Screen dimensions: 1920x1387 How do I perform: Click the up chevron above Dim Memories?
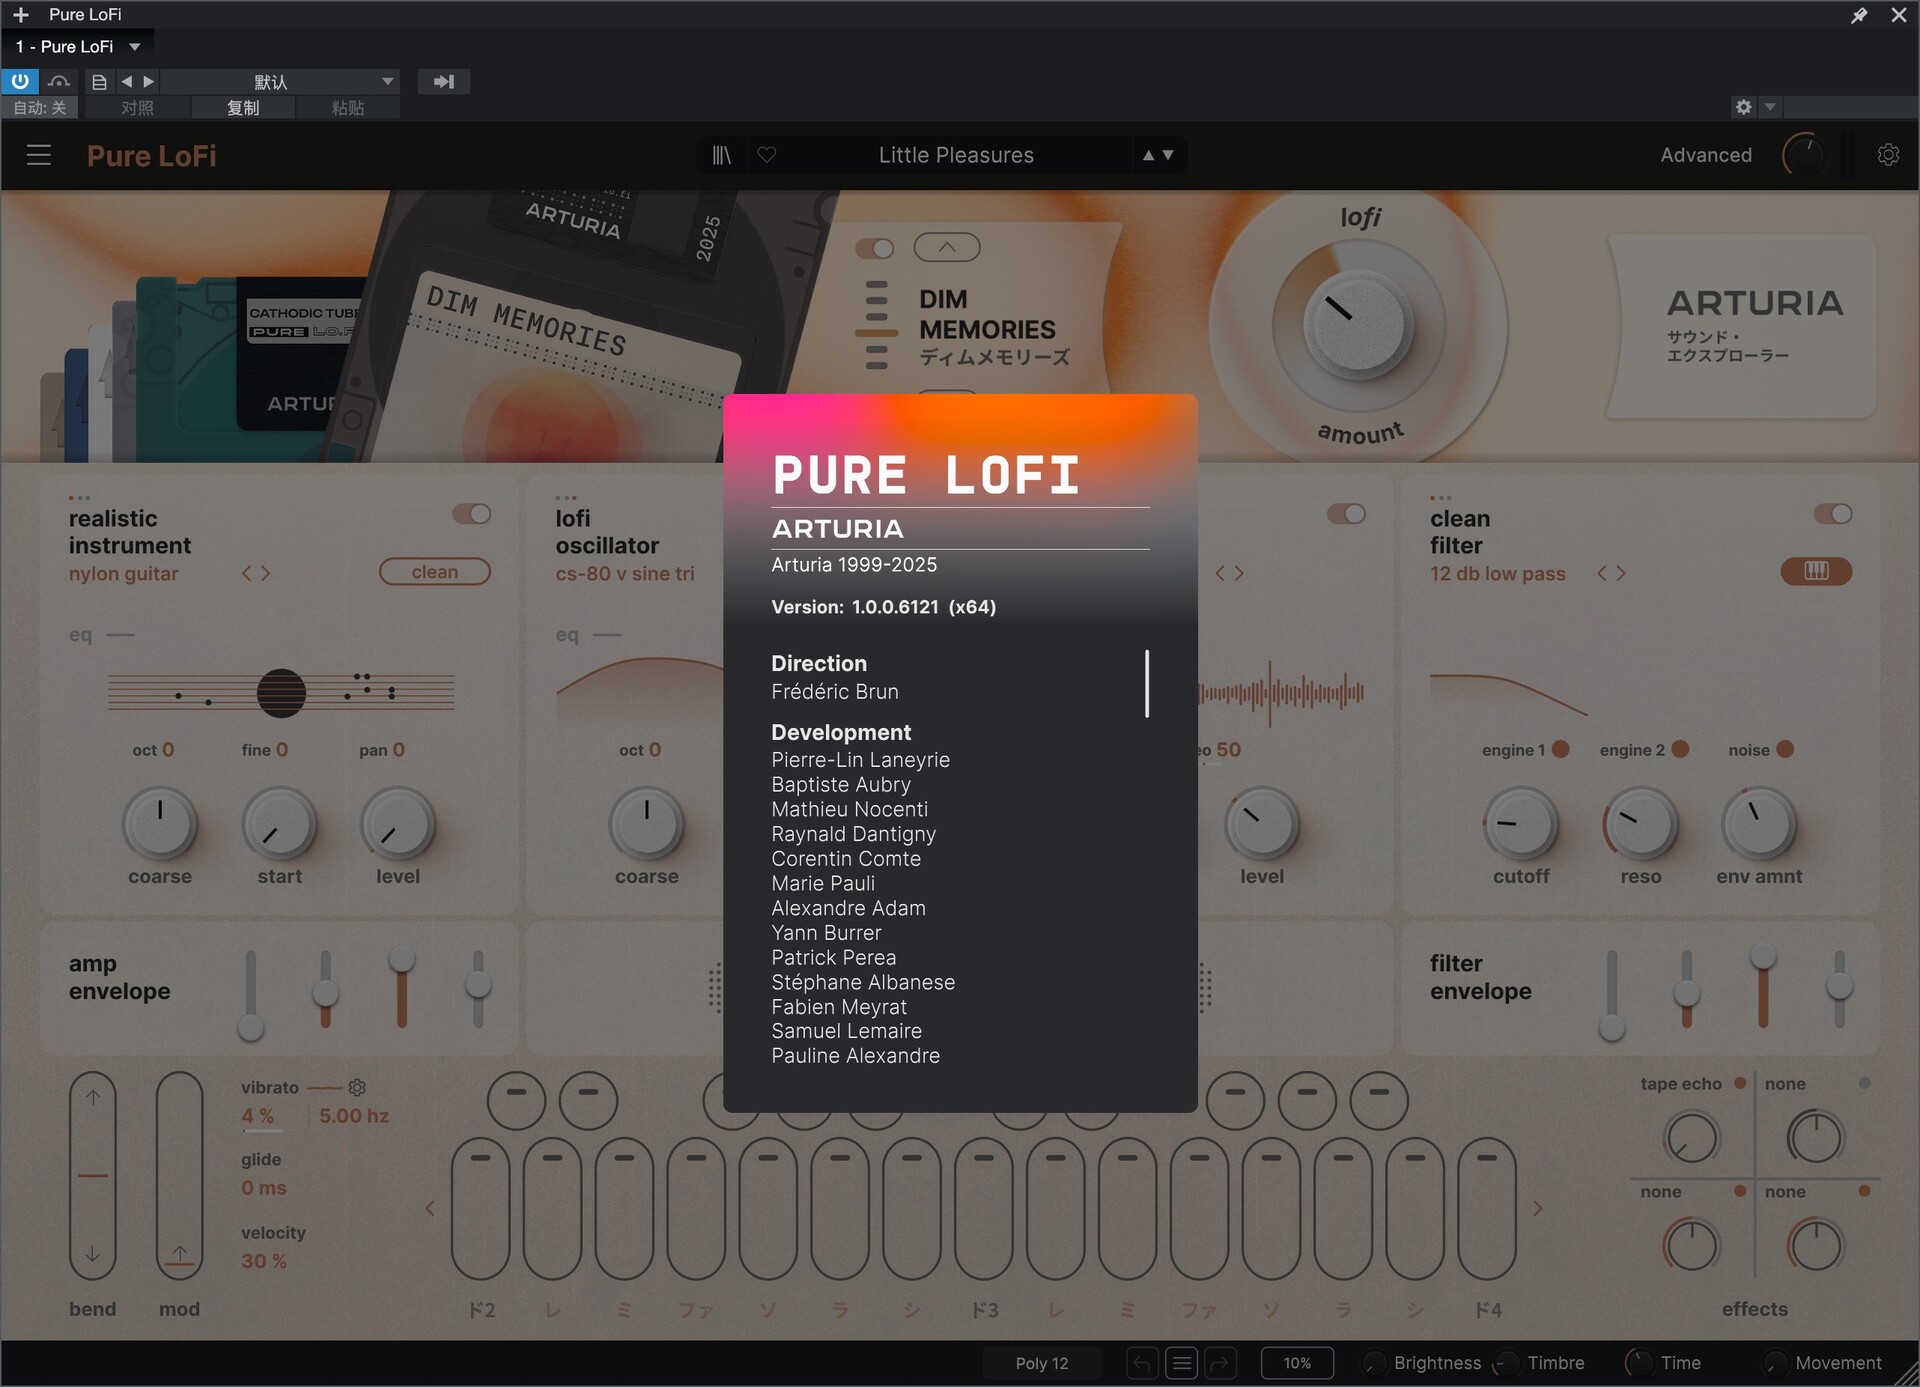coord(947,247)
